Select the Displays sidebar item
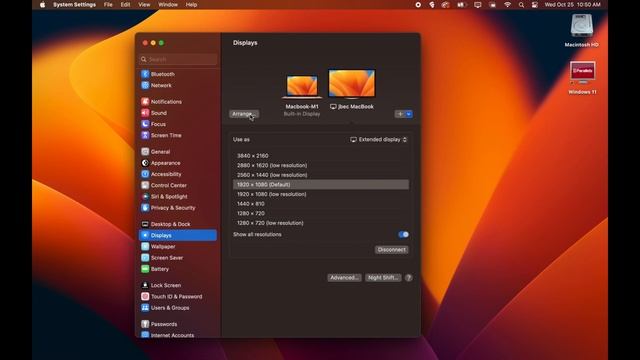 coord(178,236)
